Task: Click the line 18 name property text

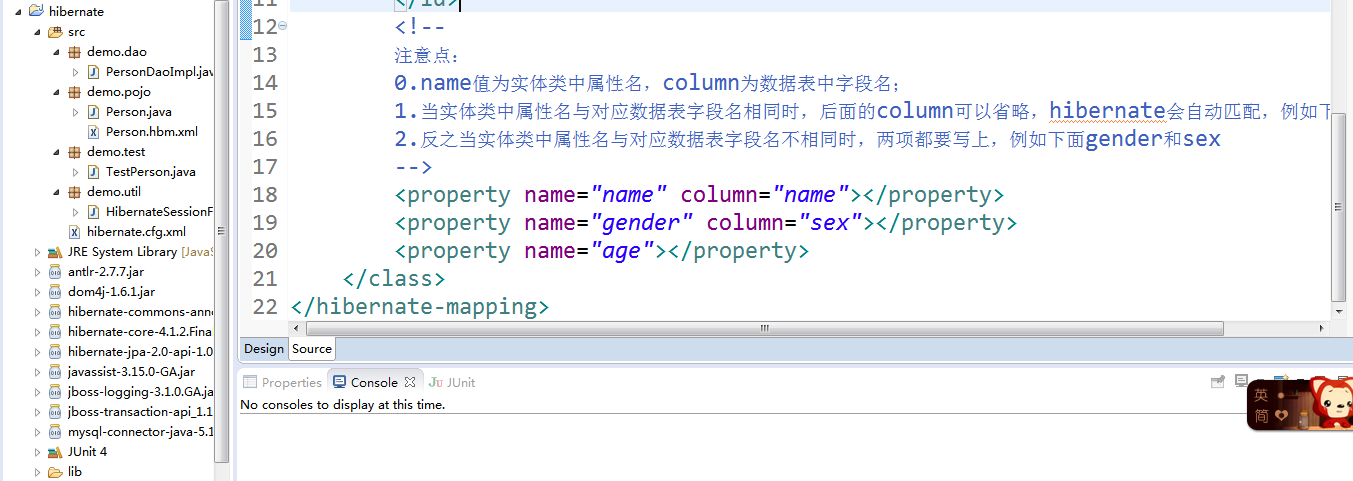Action: point(699,194)
